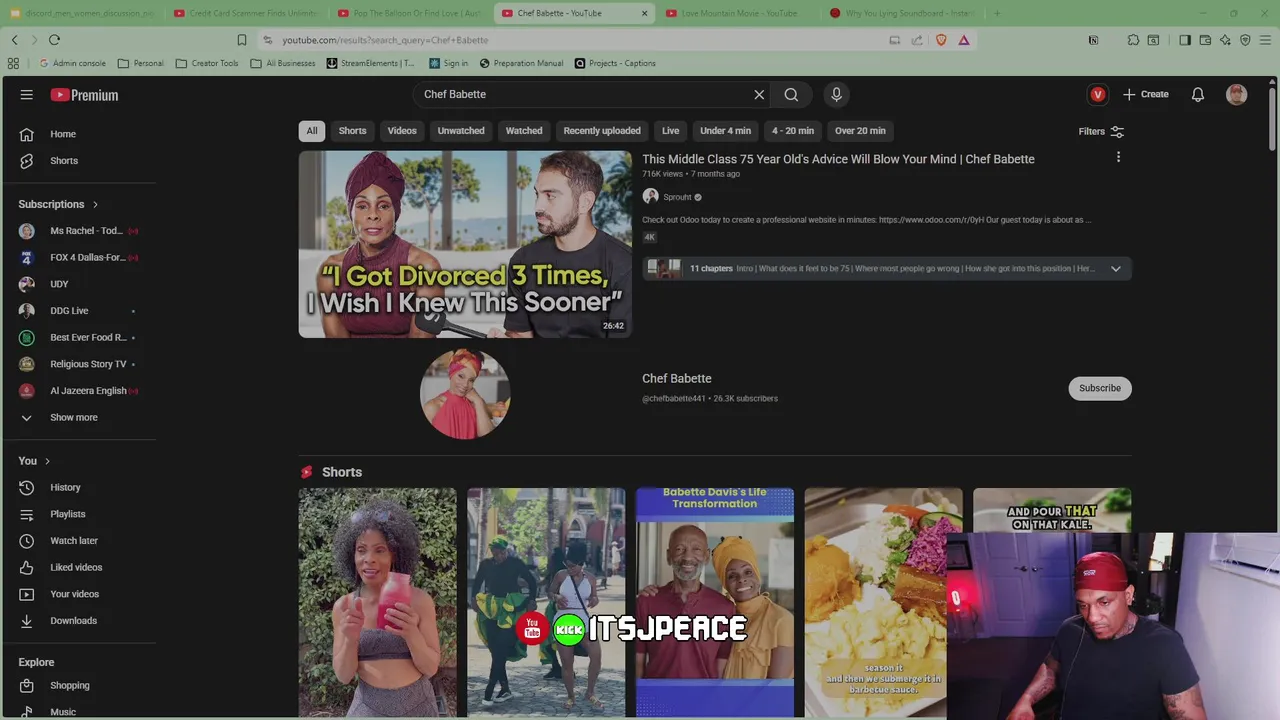Expand the 11 chapters dropdown
Viewport: 1280px width, 720px height.
1116,269
